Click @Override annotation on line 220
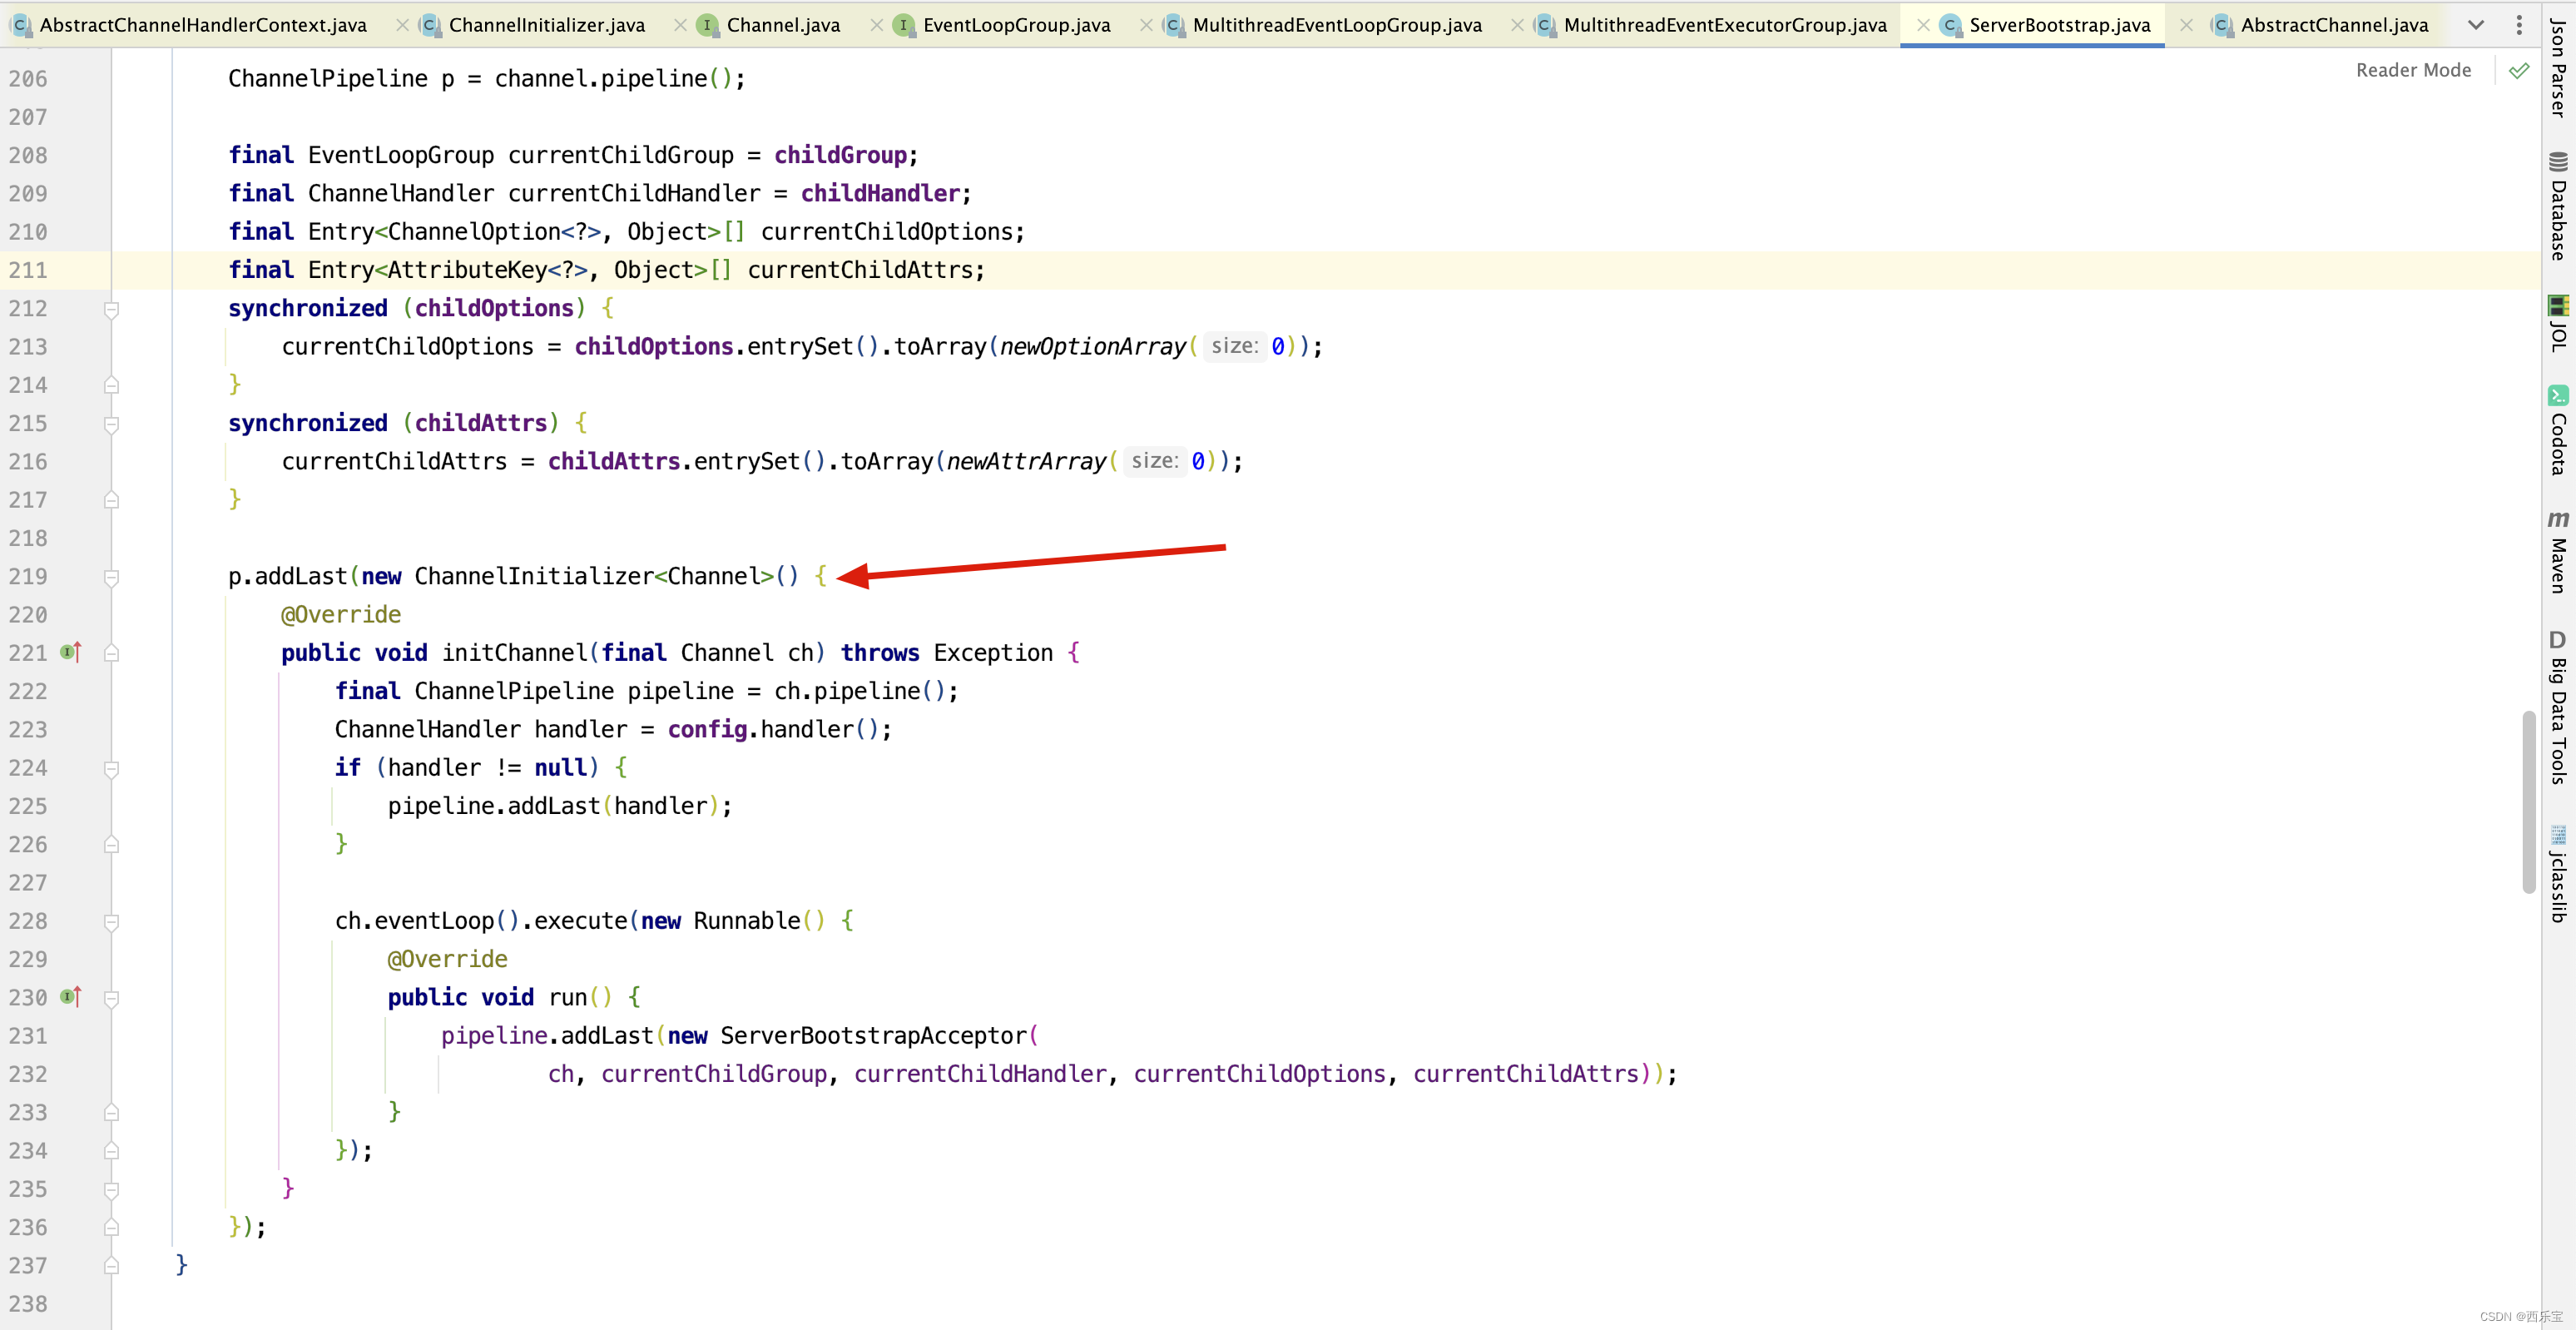Viewport: 2576px width, 1330px height. coord(341,615)
